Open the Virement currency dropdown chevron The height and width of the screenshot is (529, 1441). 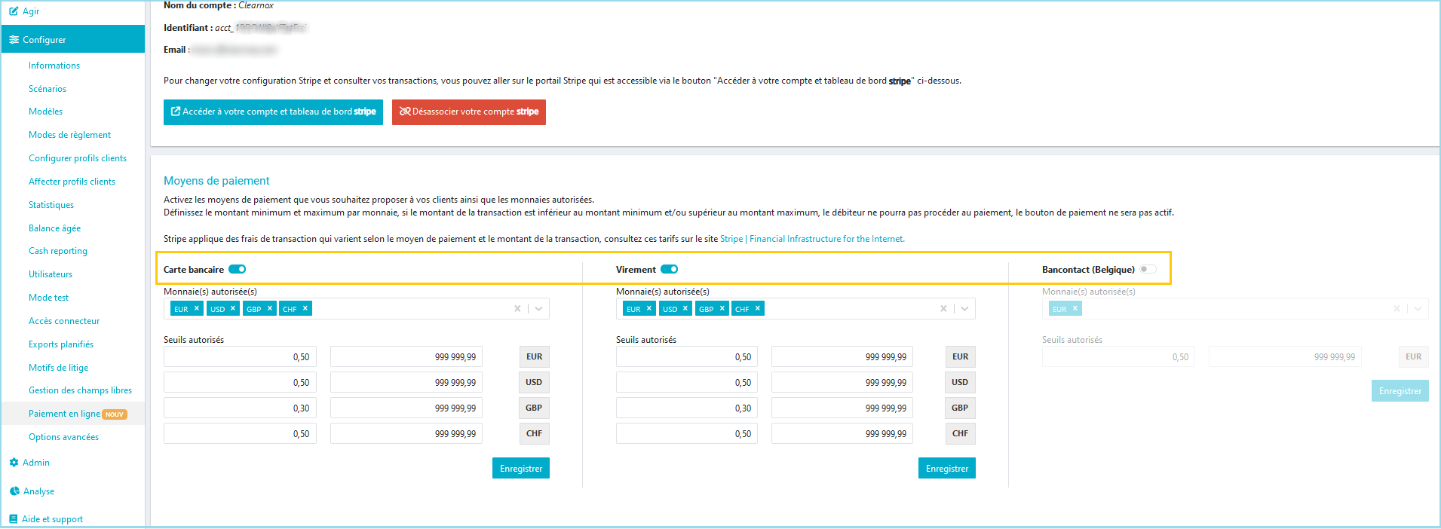click(965, 309)
